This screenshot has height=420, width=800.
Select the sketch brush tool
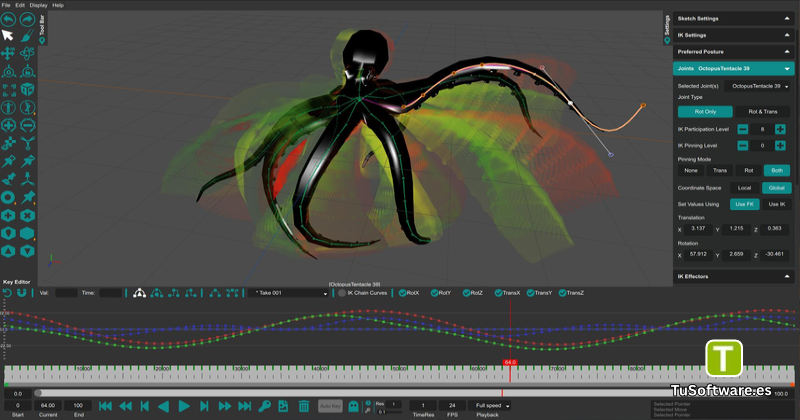(x=28, y=36)
